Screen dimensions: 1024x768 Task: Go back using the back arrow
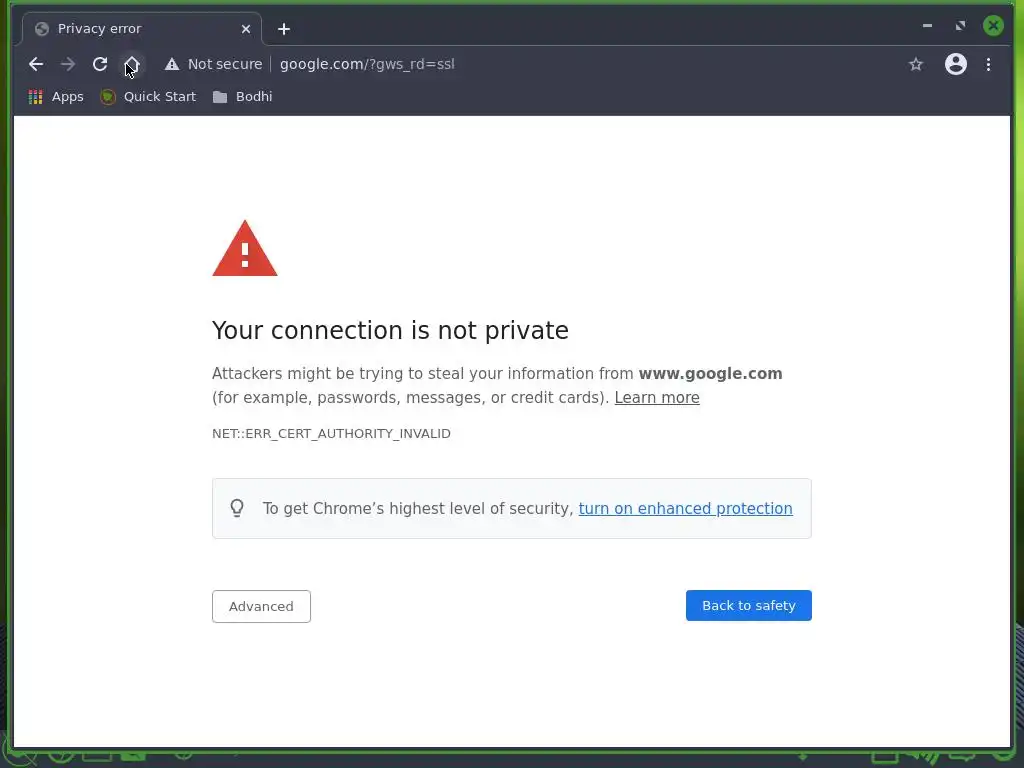point(36,64)
